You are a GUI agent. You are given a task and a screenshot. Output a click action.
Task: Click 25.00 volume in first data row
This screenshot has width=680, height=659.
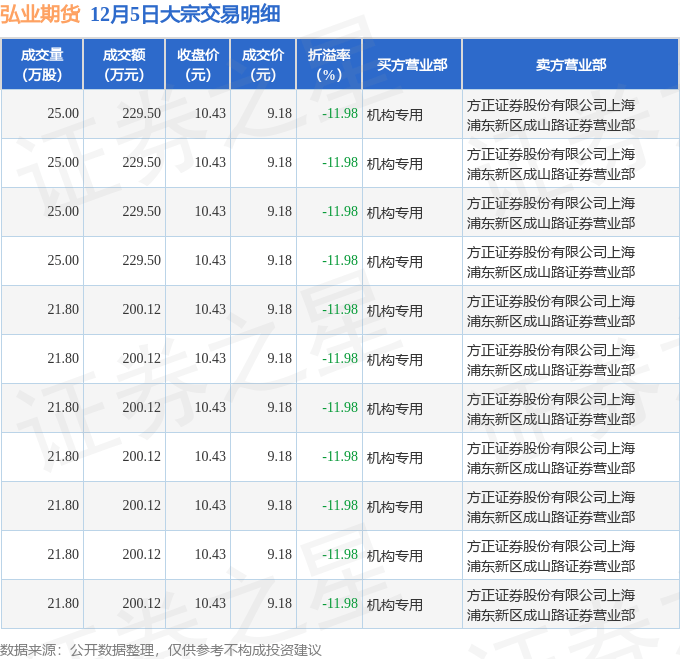(x=62, y=114)
